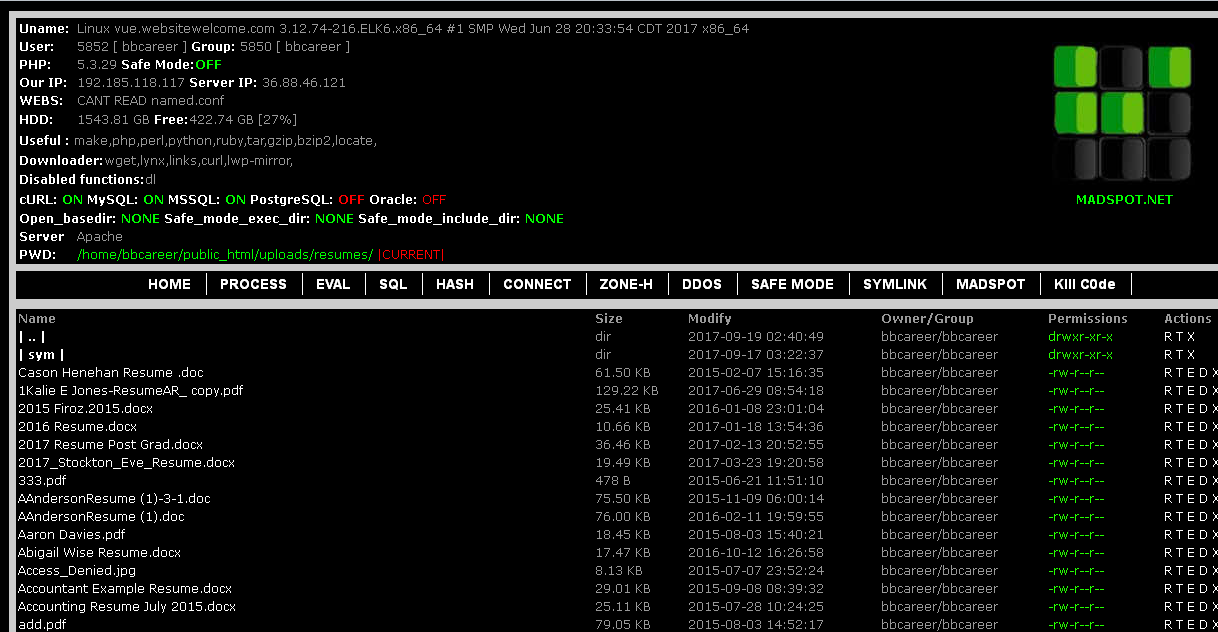Open the MADSPOT page
This screenshot has width=1218, height=632.
(990, 284)
